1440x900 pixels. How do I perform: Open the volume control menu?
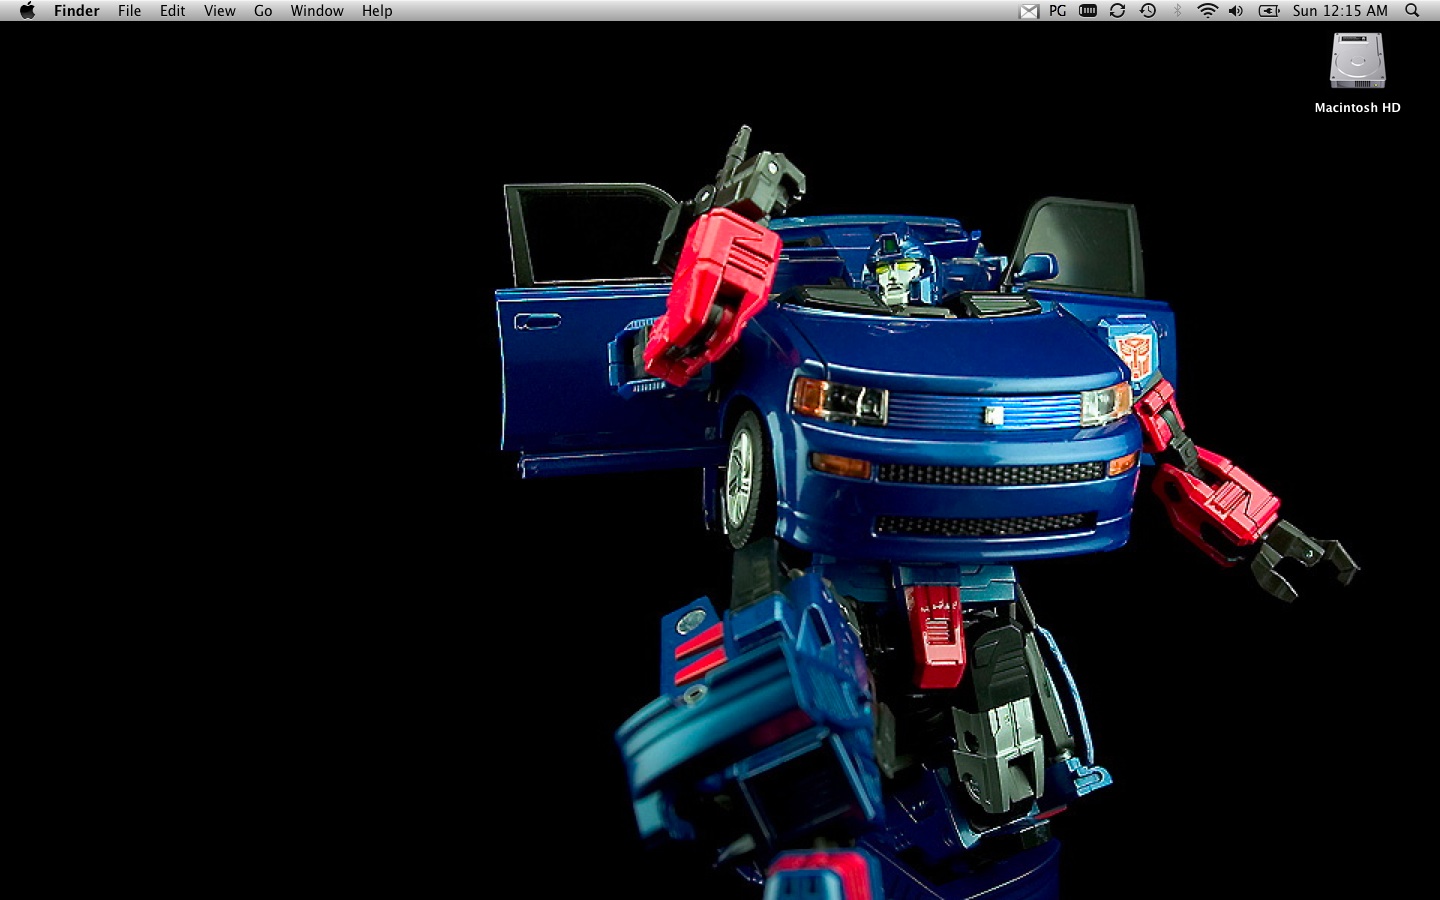[1236, 11]
